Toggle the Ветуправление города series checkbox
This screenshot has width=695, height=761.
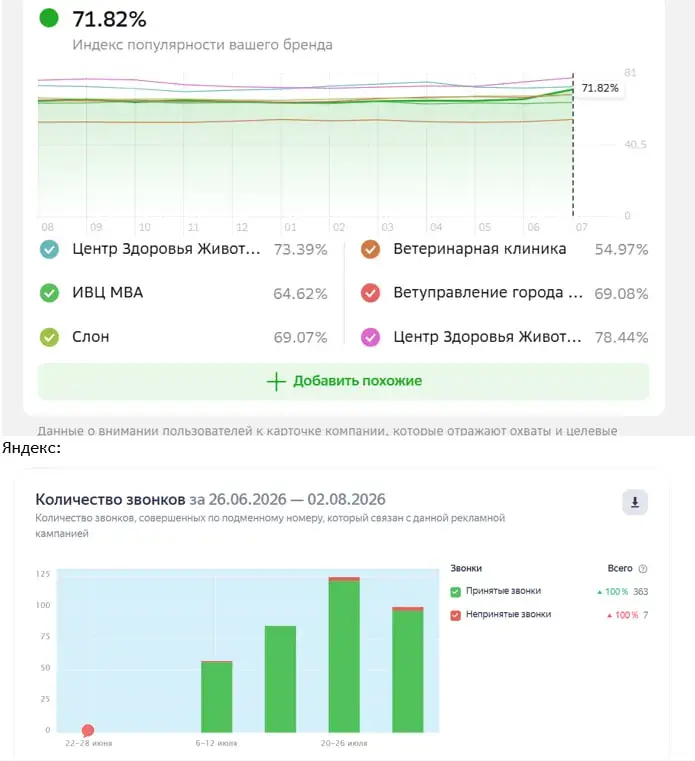pyautogui.click(x=370, y=293)
